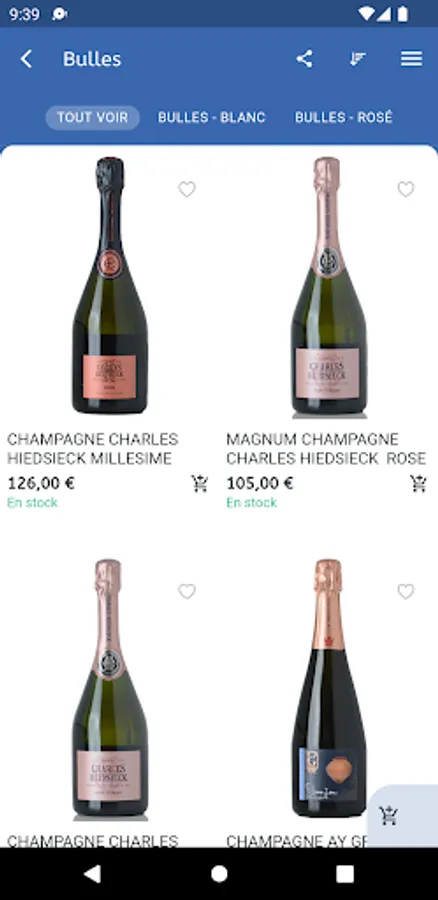The image size is (438, 900).
Task: Open the hamburger menu
Action: tap(412, 59)
